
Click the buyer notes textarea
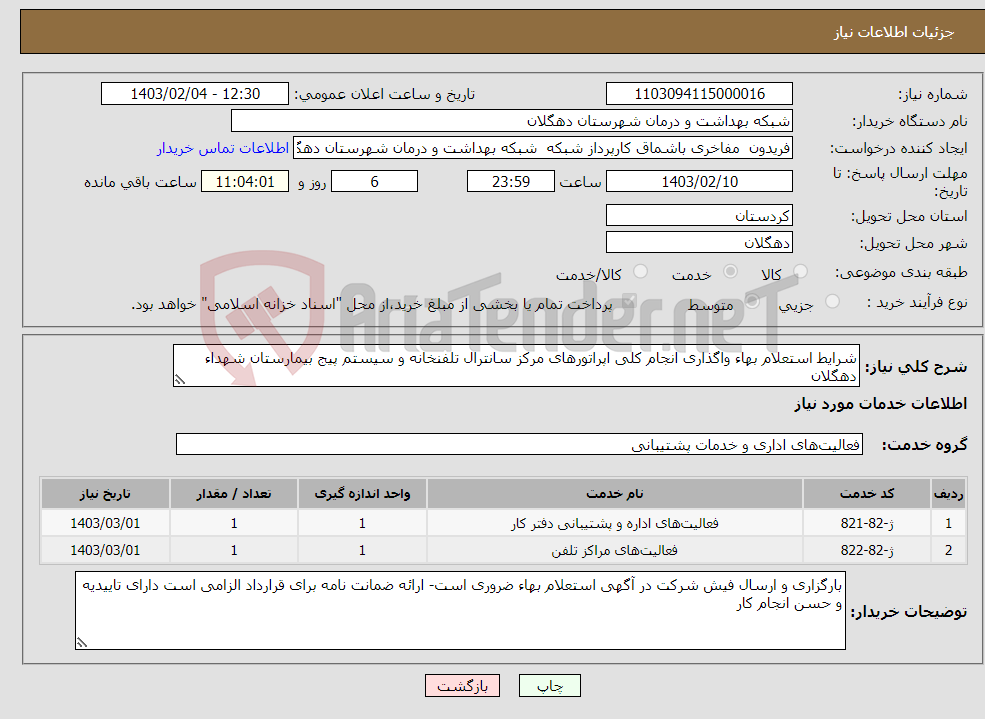point(460,610)
